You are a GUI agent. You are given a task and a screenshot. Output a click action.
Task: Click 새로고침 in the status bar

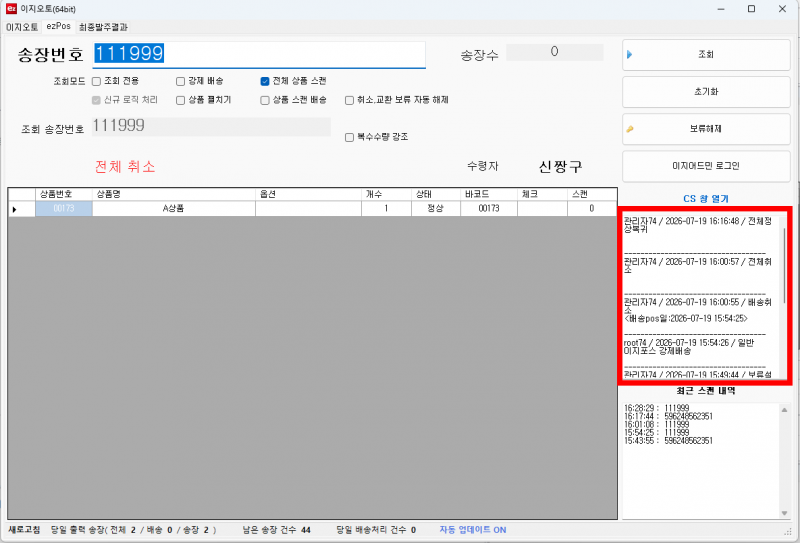coord(24,530)
